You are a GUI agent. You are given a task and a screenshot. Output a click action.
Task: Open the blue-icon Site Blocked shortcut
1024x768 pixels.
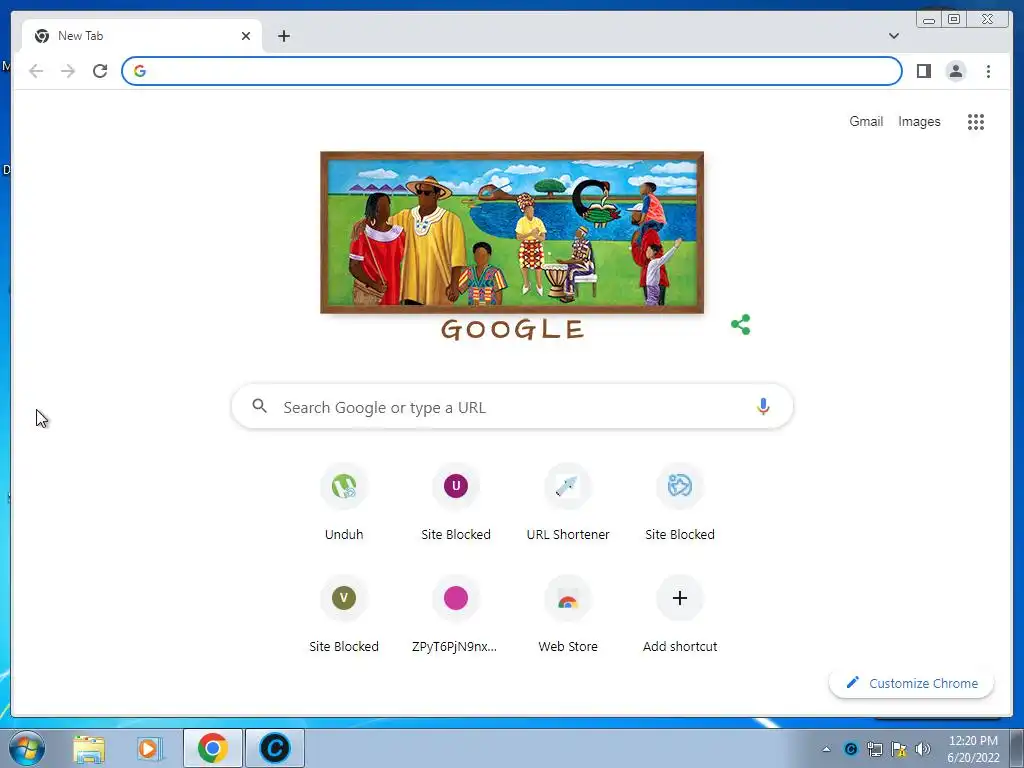[680, 503]
